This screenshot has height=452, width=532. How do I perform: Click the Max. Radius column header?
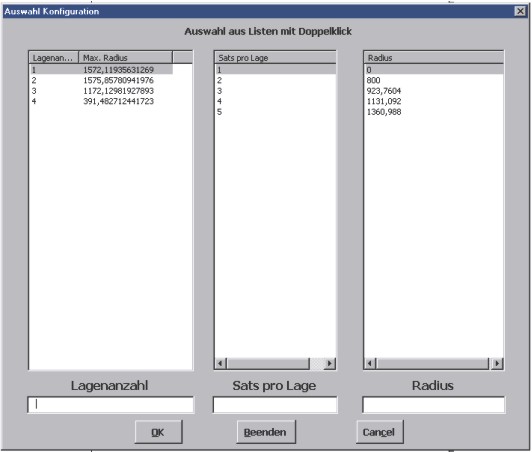click(126, 58)
